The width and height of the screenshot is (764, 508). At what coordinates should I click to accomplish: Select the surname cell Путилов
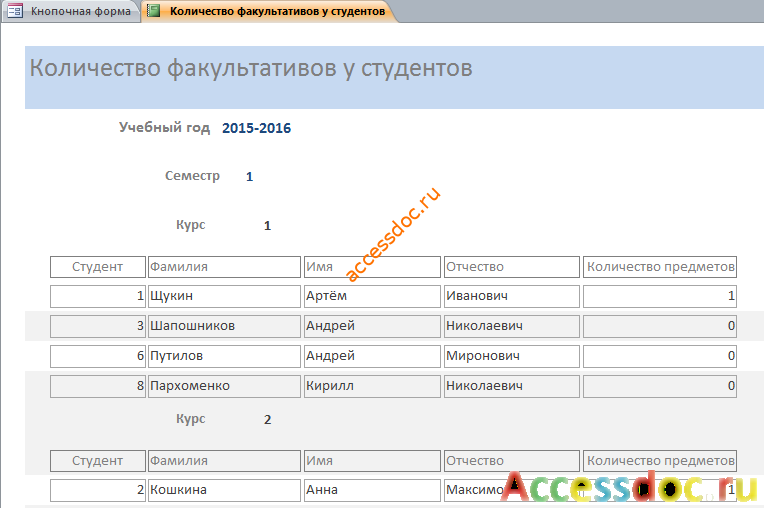[x=224, y=356]
